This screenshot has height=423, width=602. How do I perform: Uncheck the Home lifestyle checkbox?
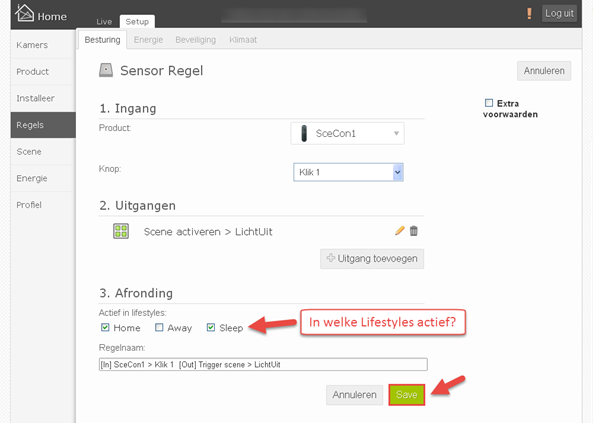pos(105,327)
